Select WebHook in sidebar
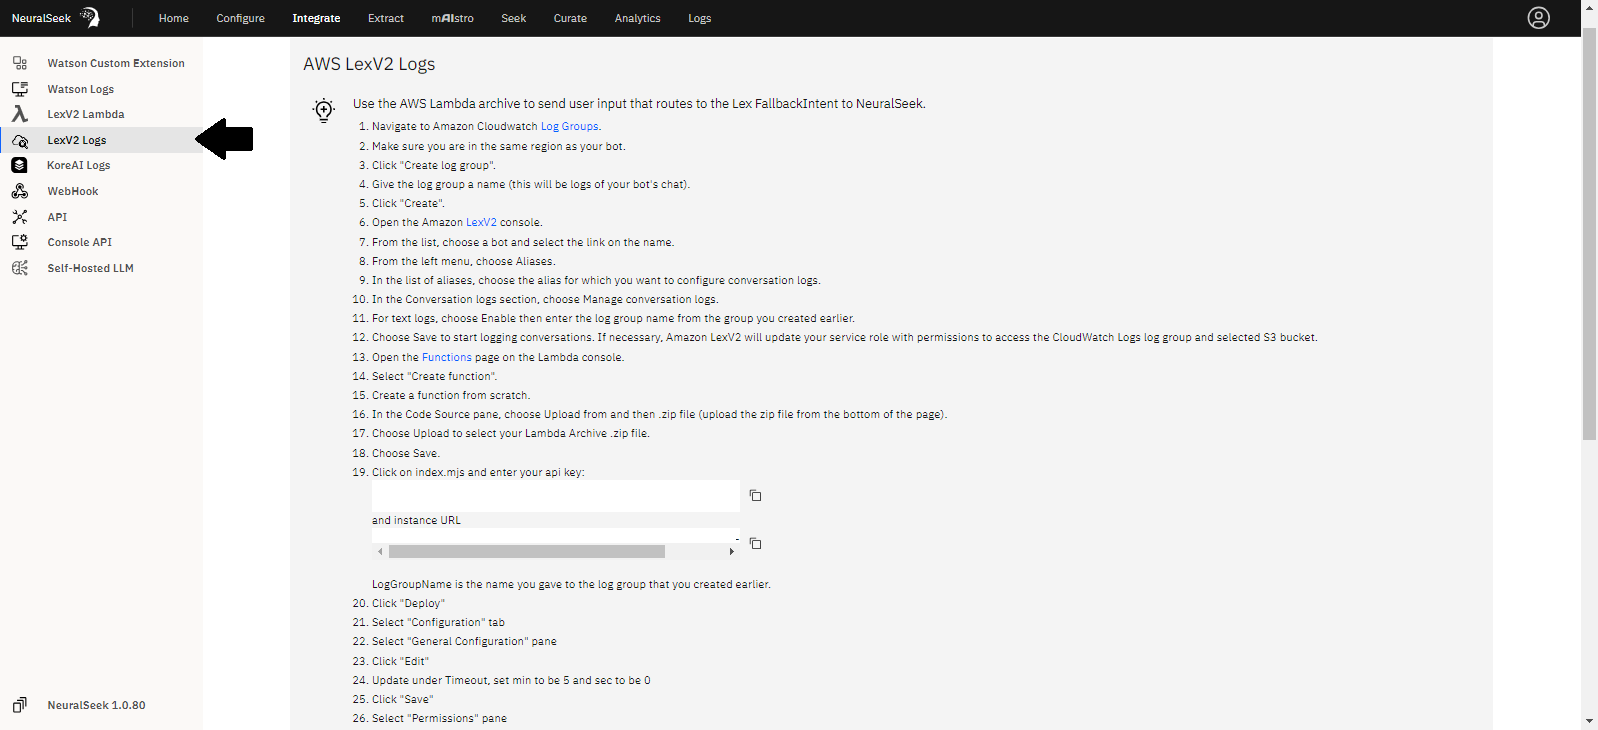Viewport: 1598px width, 730px height. point(73,191)
